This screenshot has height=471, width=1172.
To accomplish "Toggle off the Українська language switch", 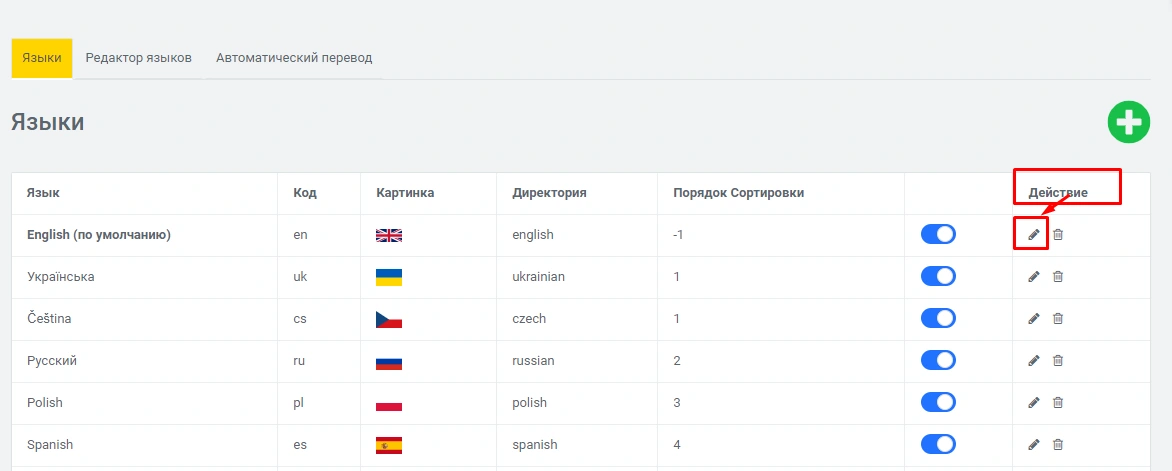I will 938,276.
